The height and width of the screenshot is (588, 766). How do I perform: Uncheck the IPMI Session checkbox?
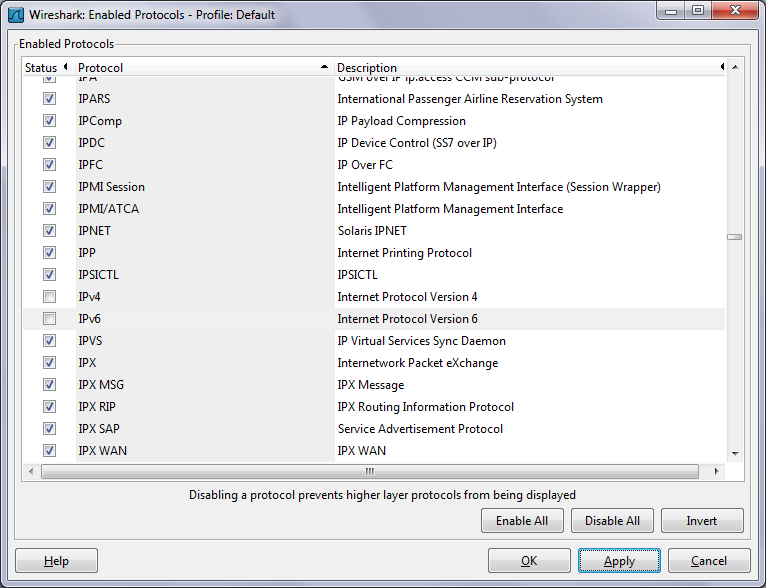pyautogui.click(x=49, y=187)
